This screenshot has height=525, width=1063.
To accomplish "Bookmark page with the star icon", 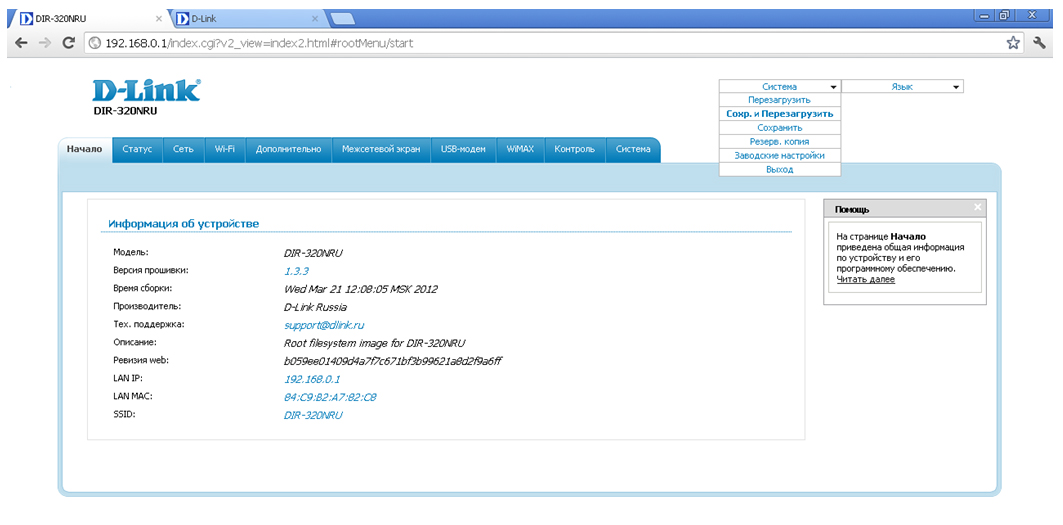I will (1013, 43).
